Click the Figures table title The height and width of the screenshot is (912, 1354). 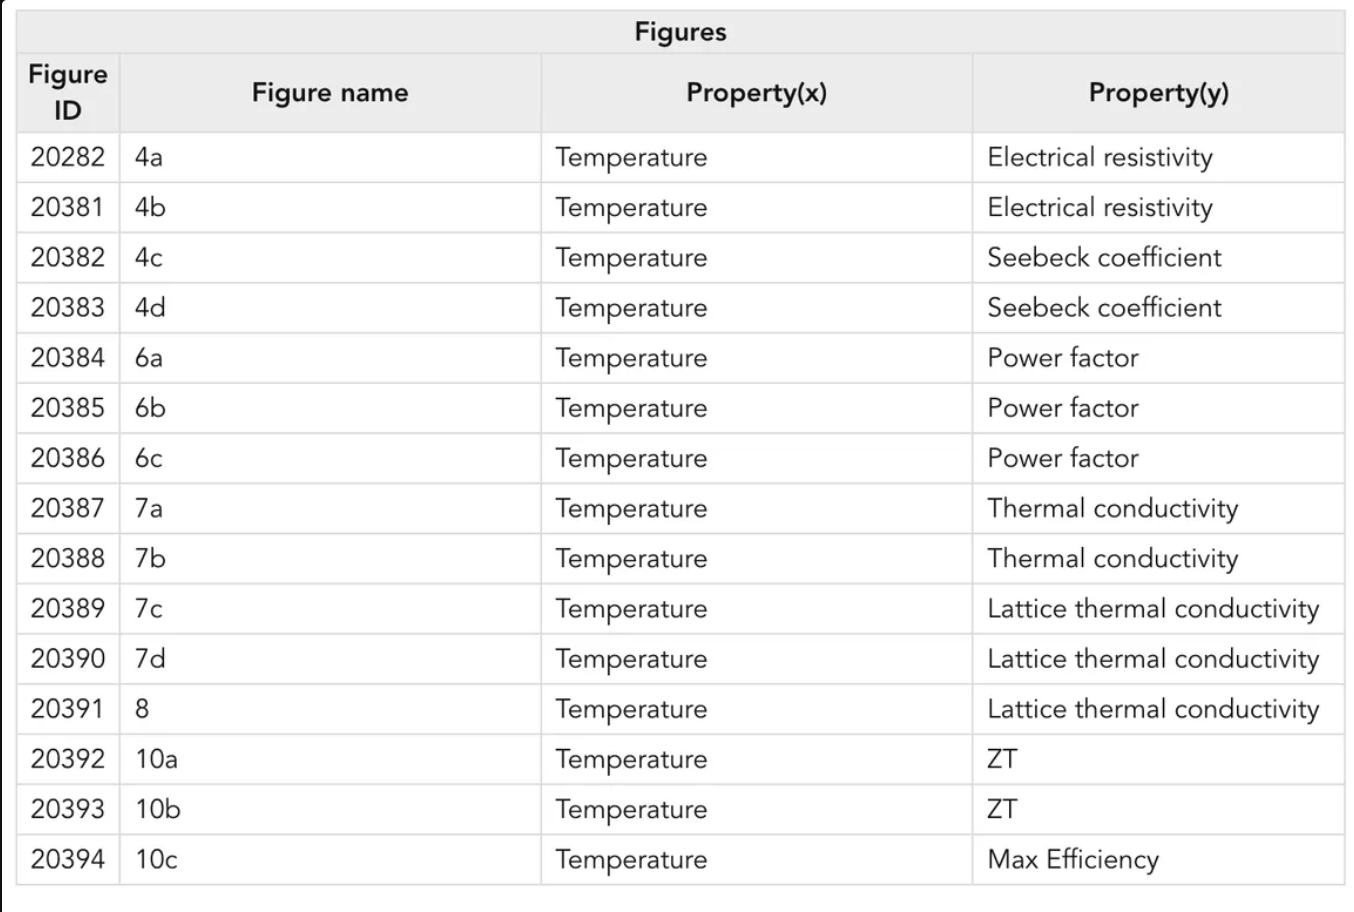tap(680, 32)
